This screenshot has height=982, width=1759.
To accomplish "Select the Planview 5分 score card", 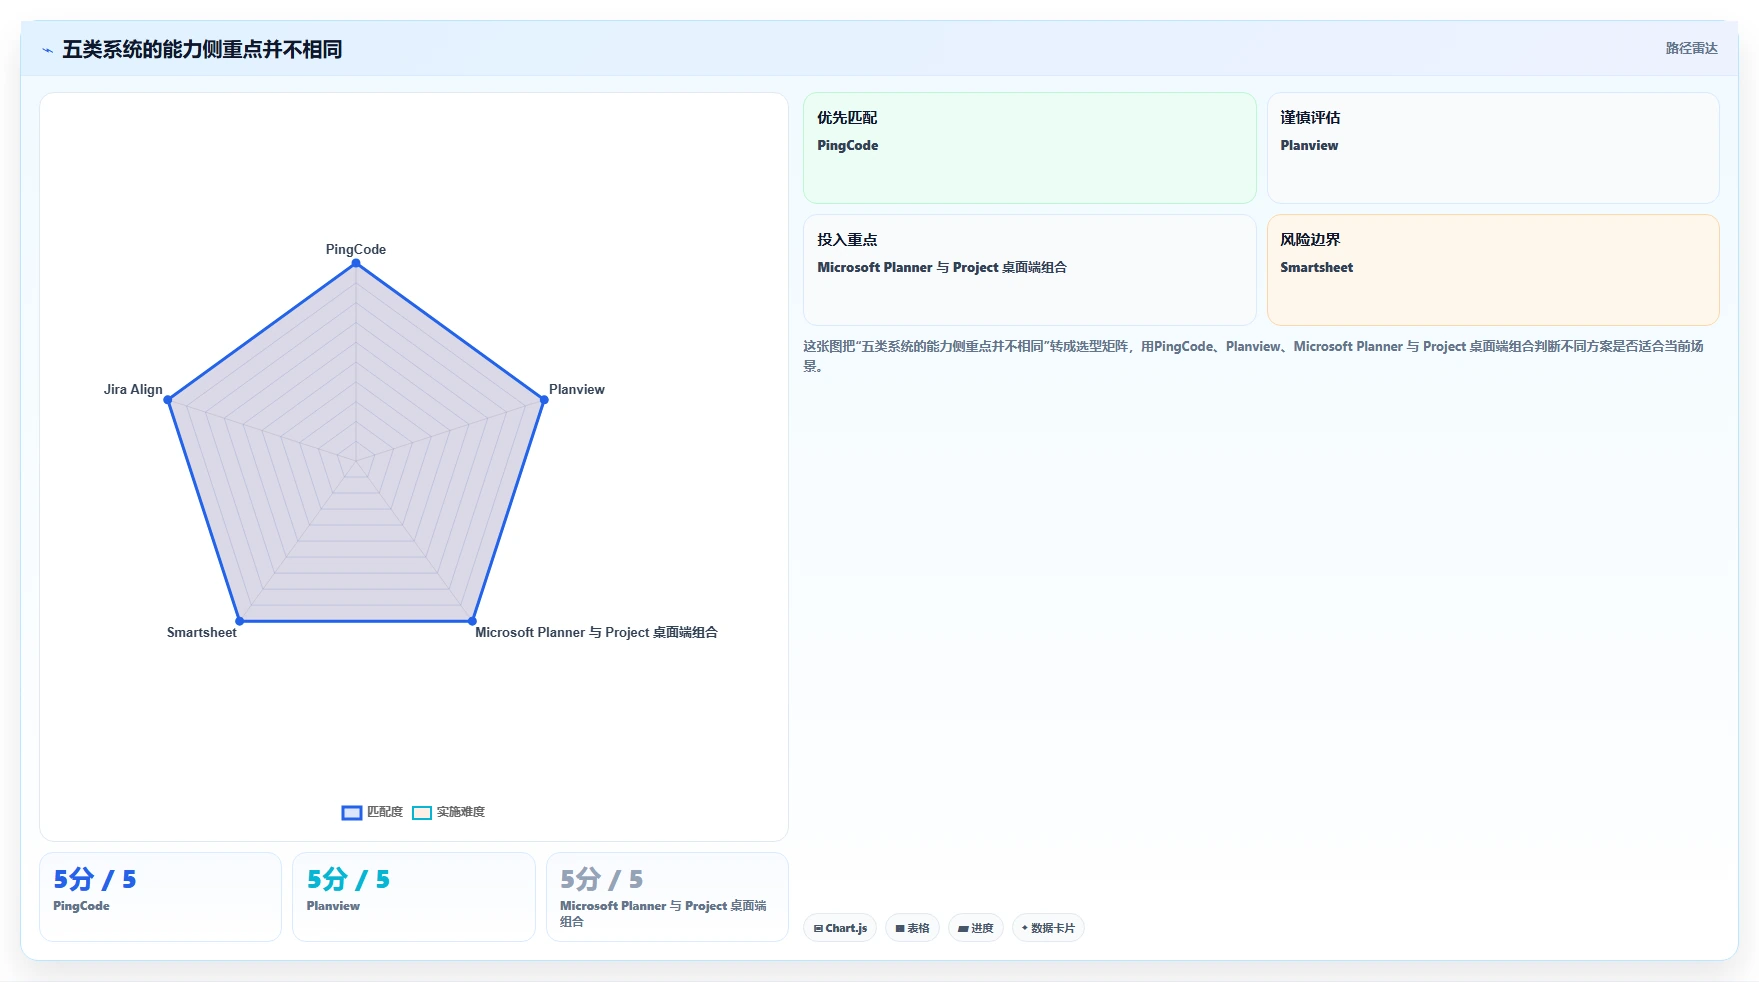I will point(414,897).
